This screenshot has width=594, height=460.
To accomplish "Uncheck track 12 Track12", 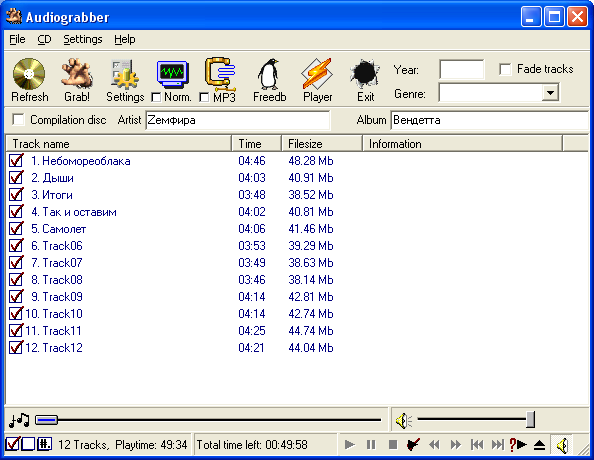I will pos(16,347).
